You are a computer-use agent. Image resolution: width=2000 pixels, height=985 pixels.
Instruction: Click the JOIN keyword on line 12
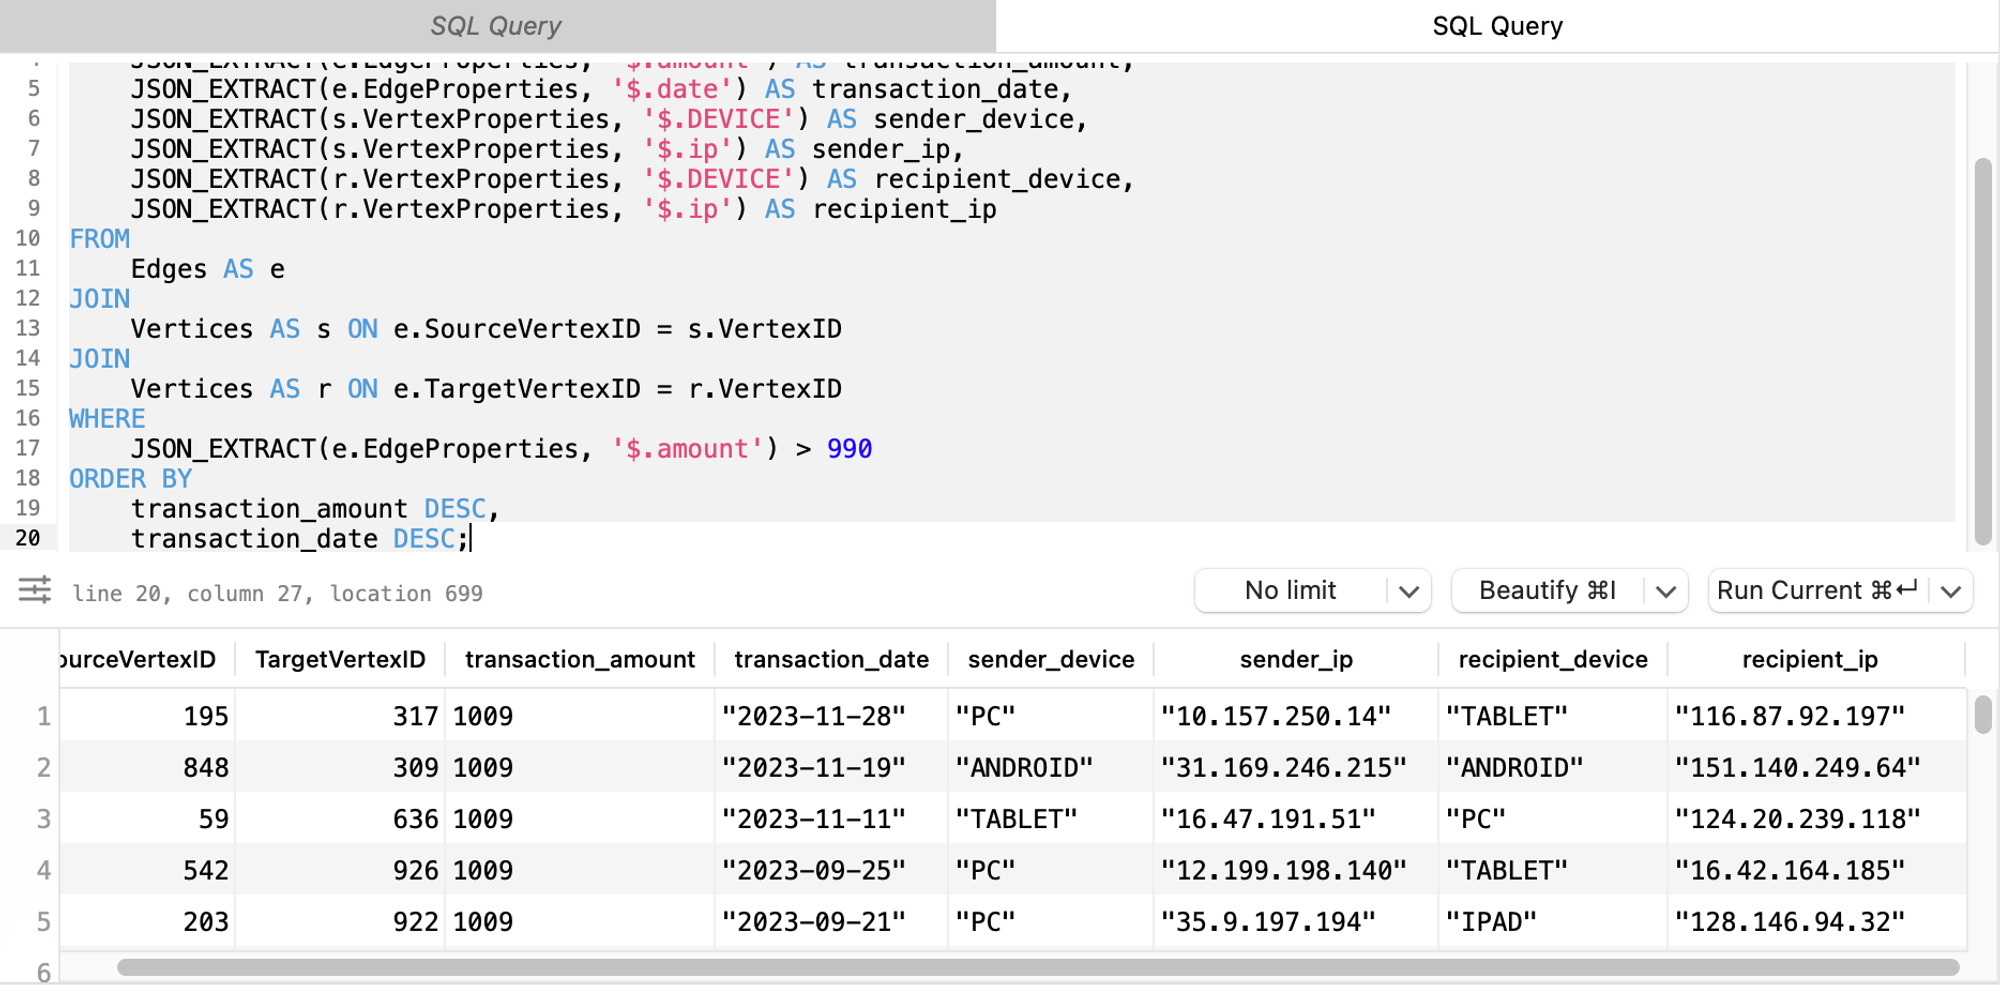click(x=100, y=299)
